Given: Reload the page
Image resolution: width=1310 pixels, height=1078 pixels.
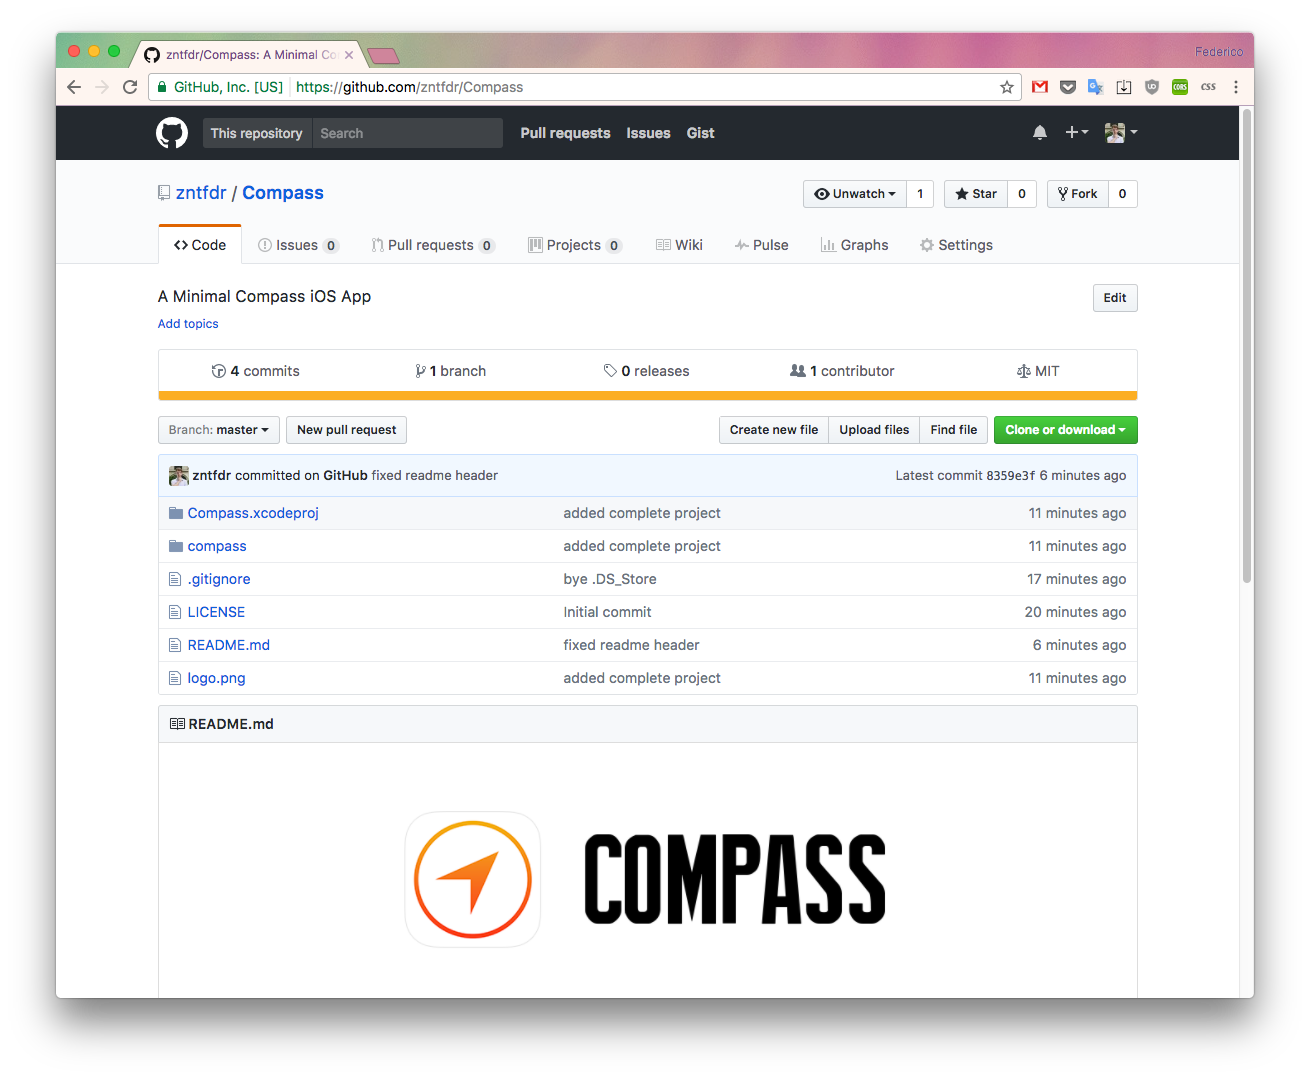Looking at the screenshot, I should point(130,87).
